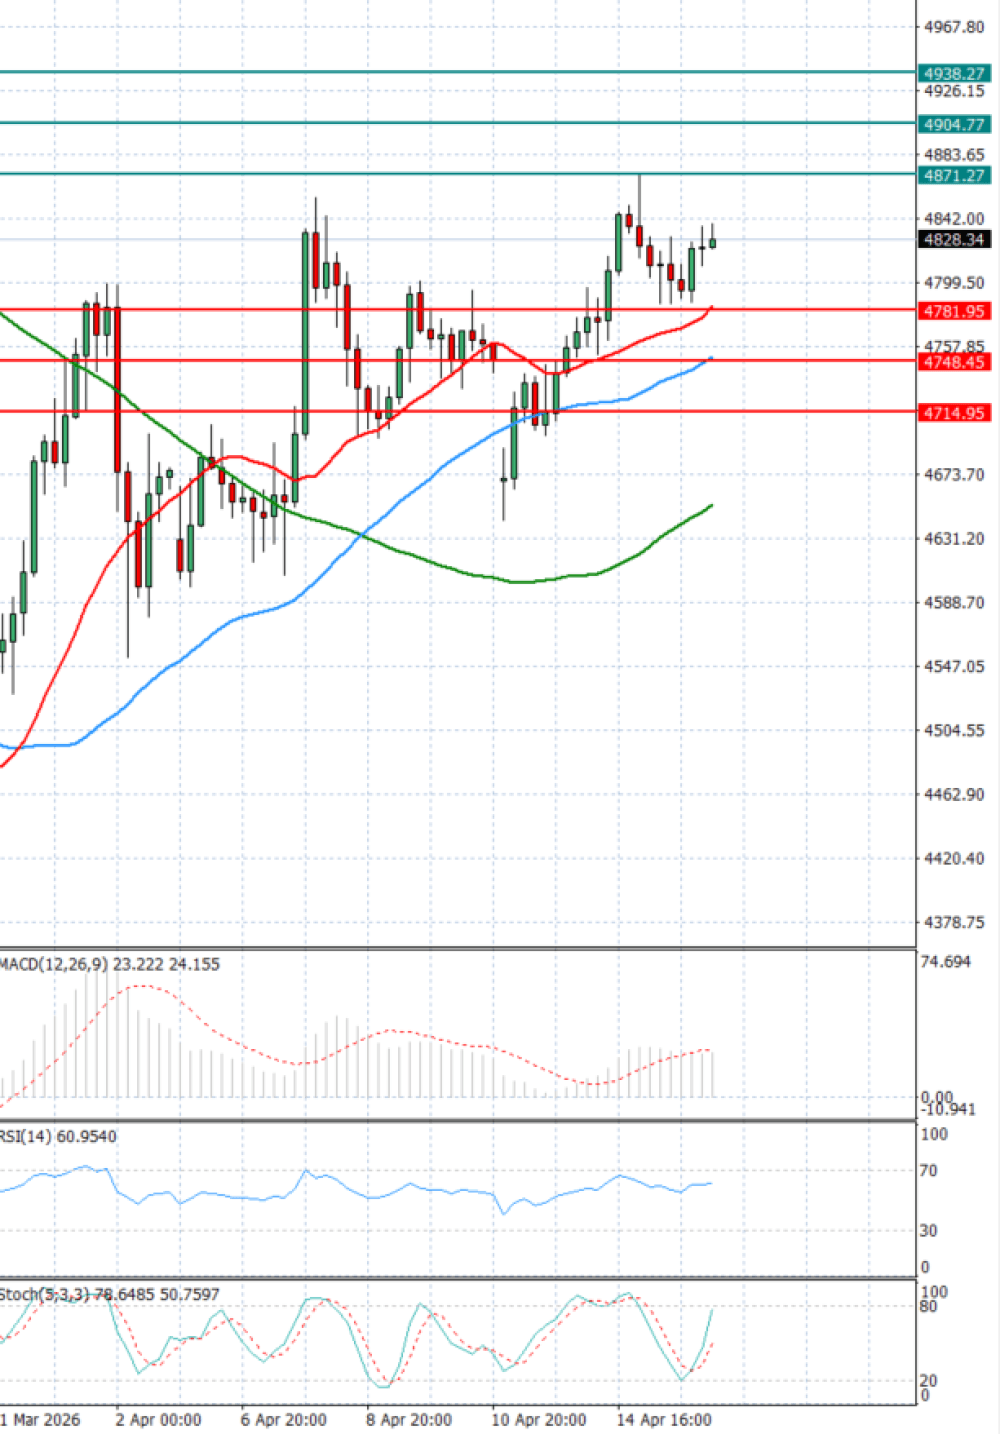Click the current price label 4828.34
1000x1434 pixels.
coord(954,240)
